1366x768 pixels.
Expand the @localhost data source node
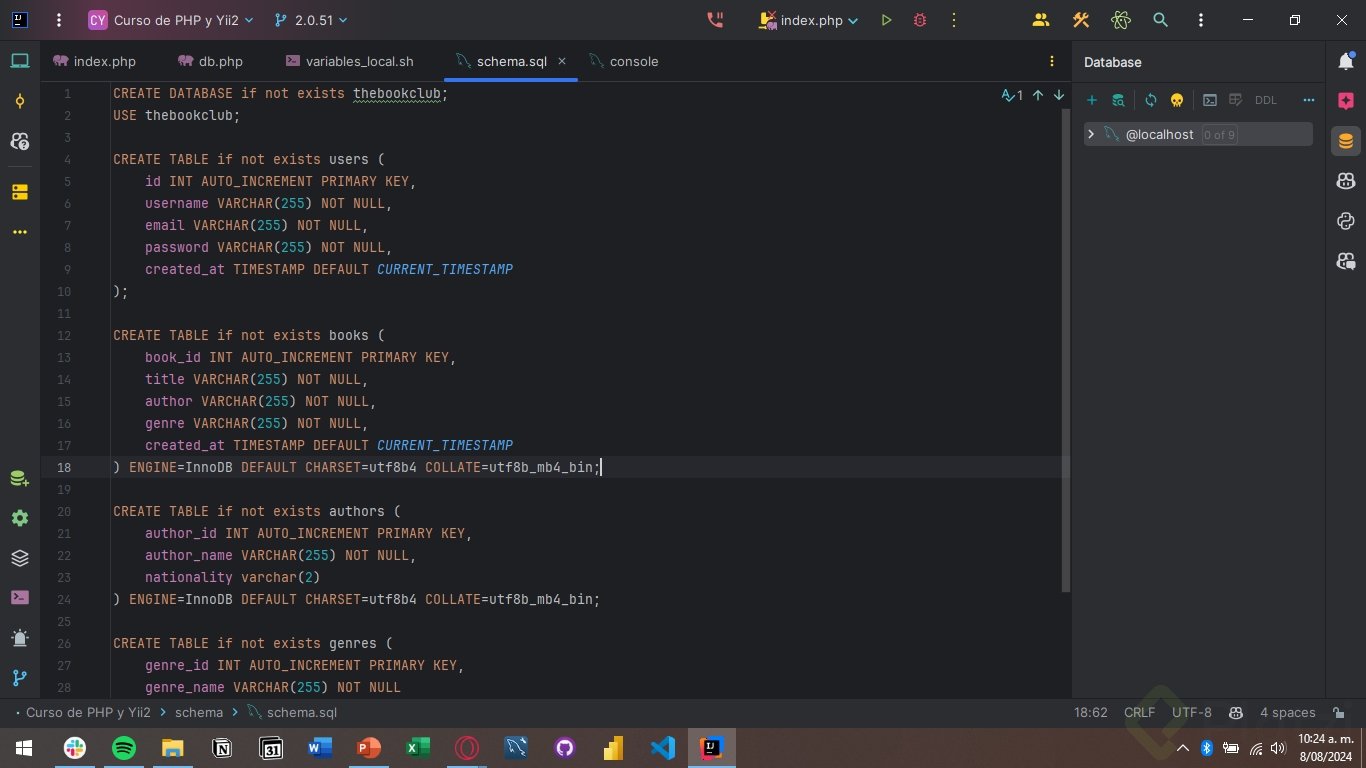[1091, 134]
